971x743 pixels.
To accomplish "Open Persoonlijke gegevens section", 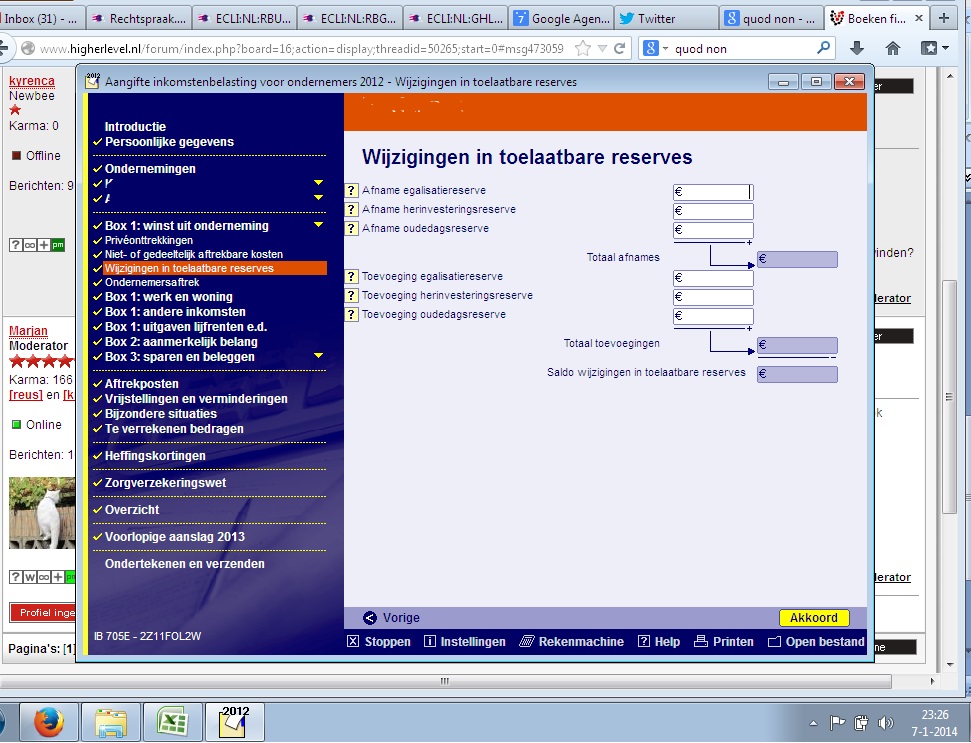I will [x=169, y=142].
